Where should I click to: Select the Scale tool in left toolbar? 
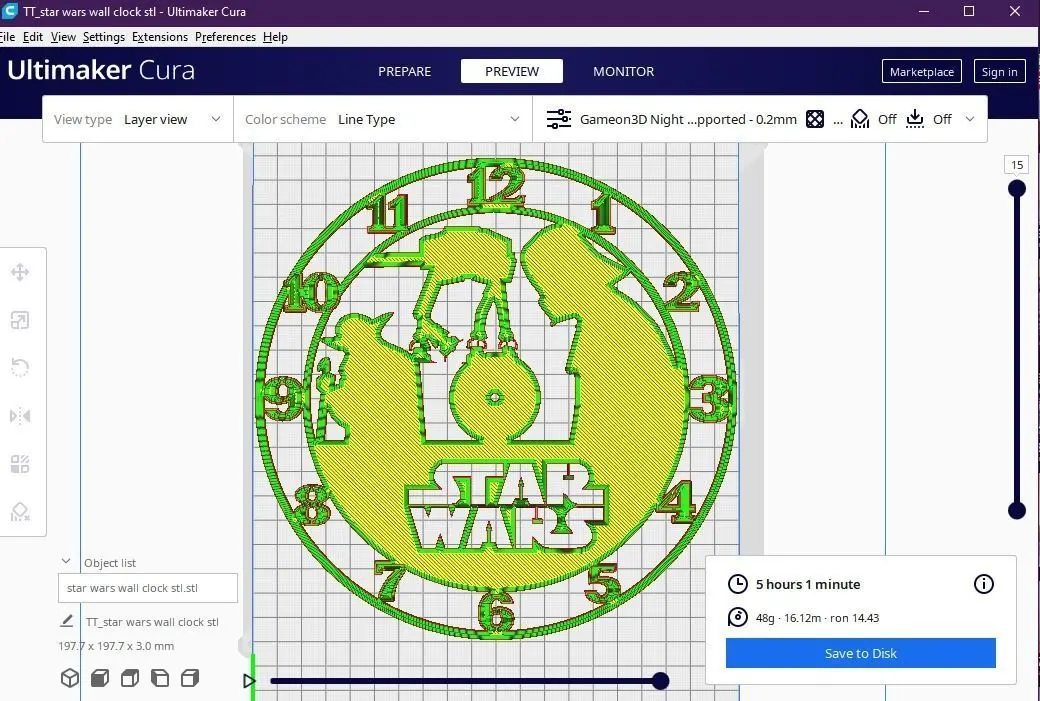tap(20, 320)
